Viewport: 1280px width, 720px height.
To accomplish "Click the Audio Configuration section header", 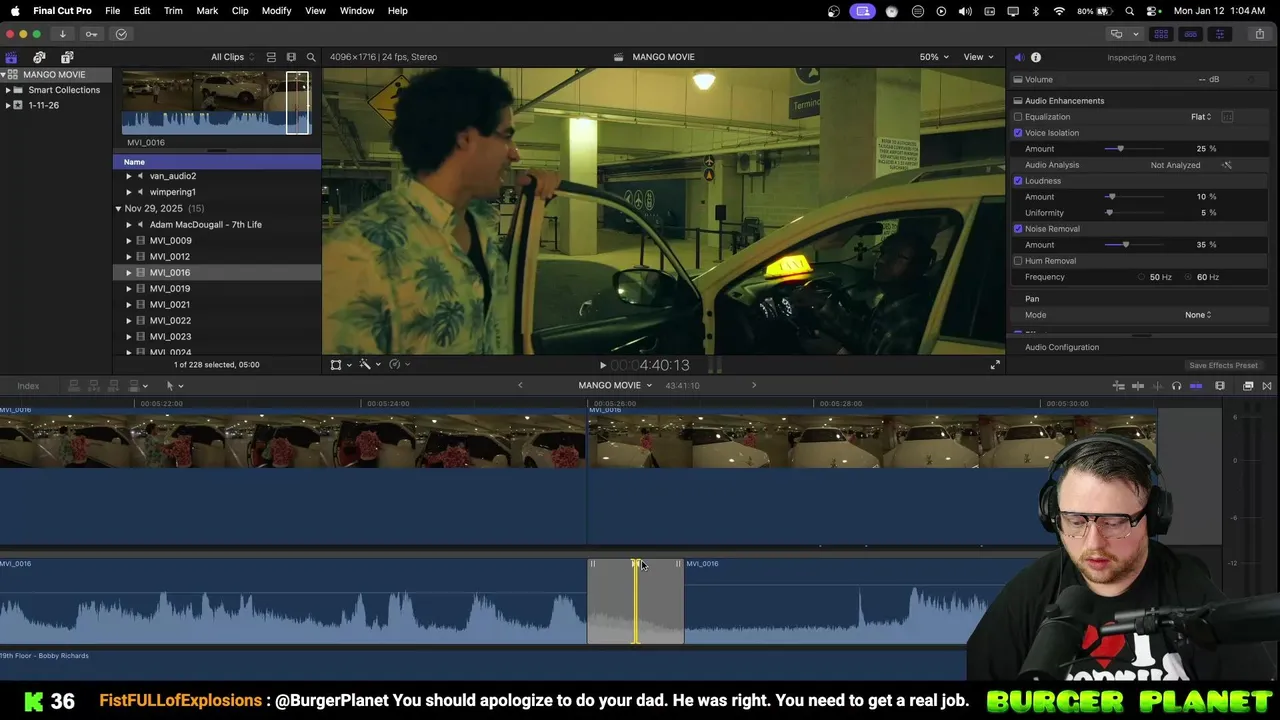I will [1062, 347].
